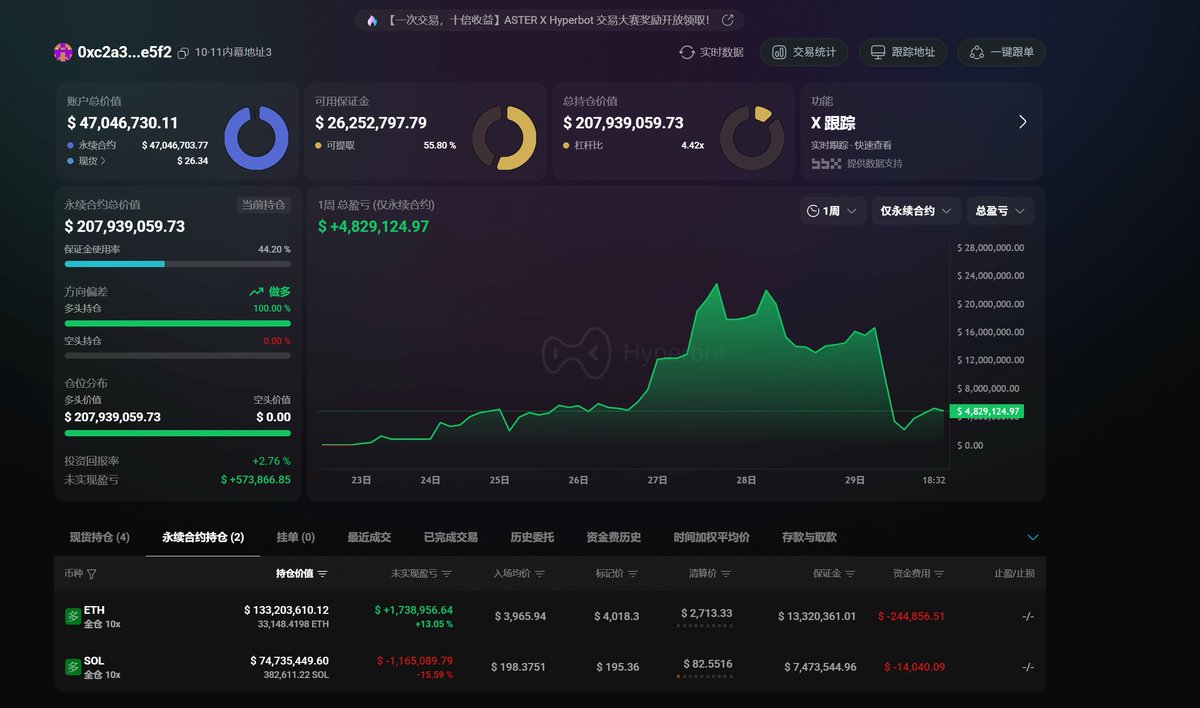This screenshot has height=708, width=1200.
Task: Click the account total value donut chart
Action: coord(256,138)
